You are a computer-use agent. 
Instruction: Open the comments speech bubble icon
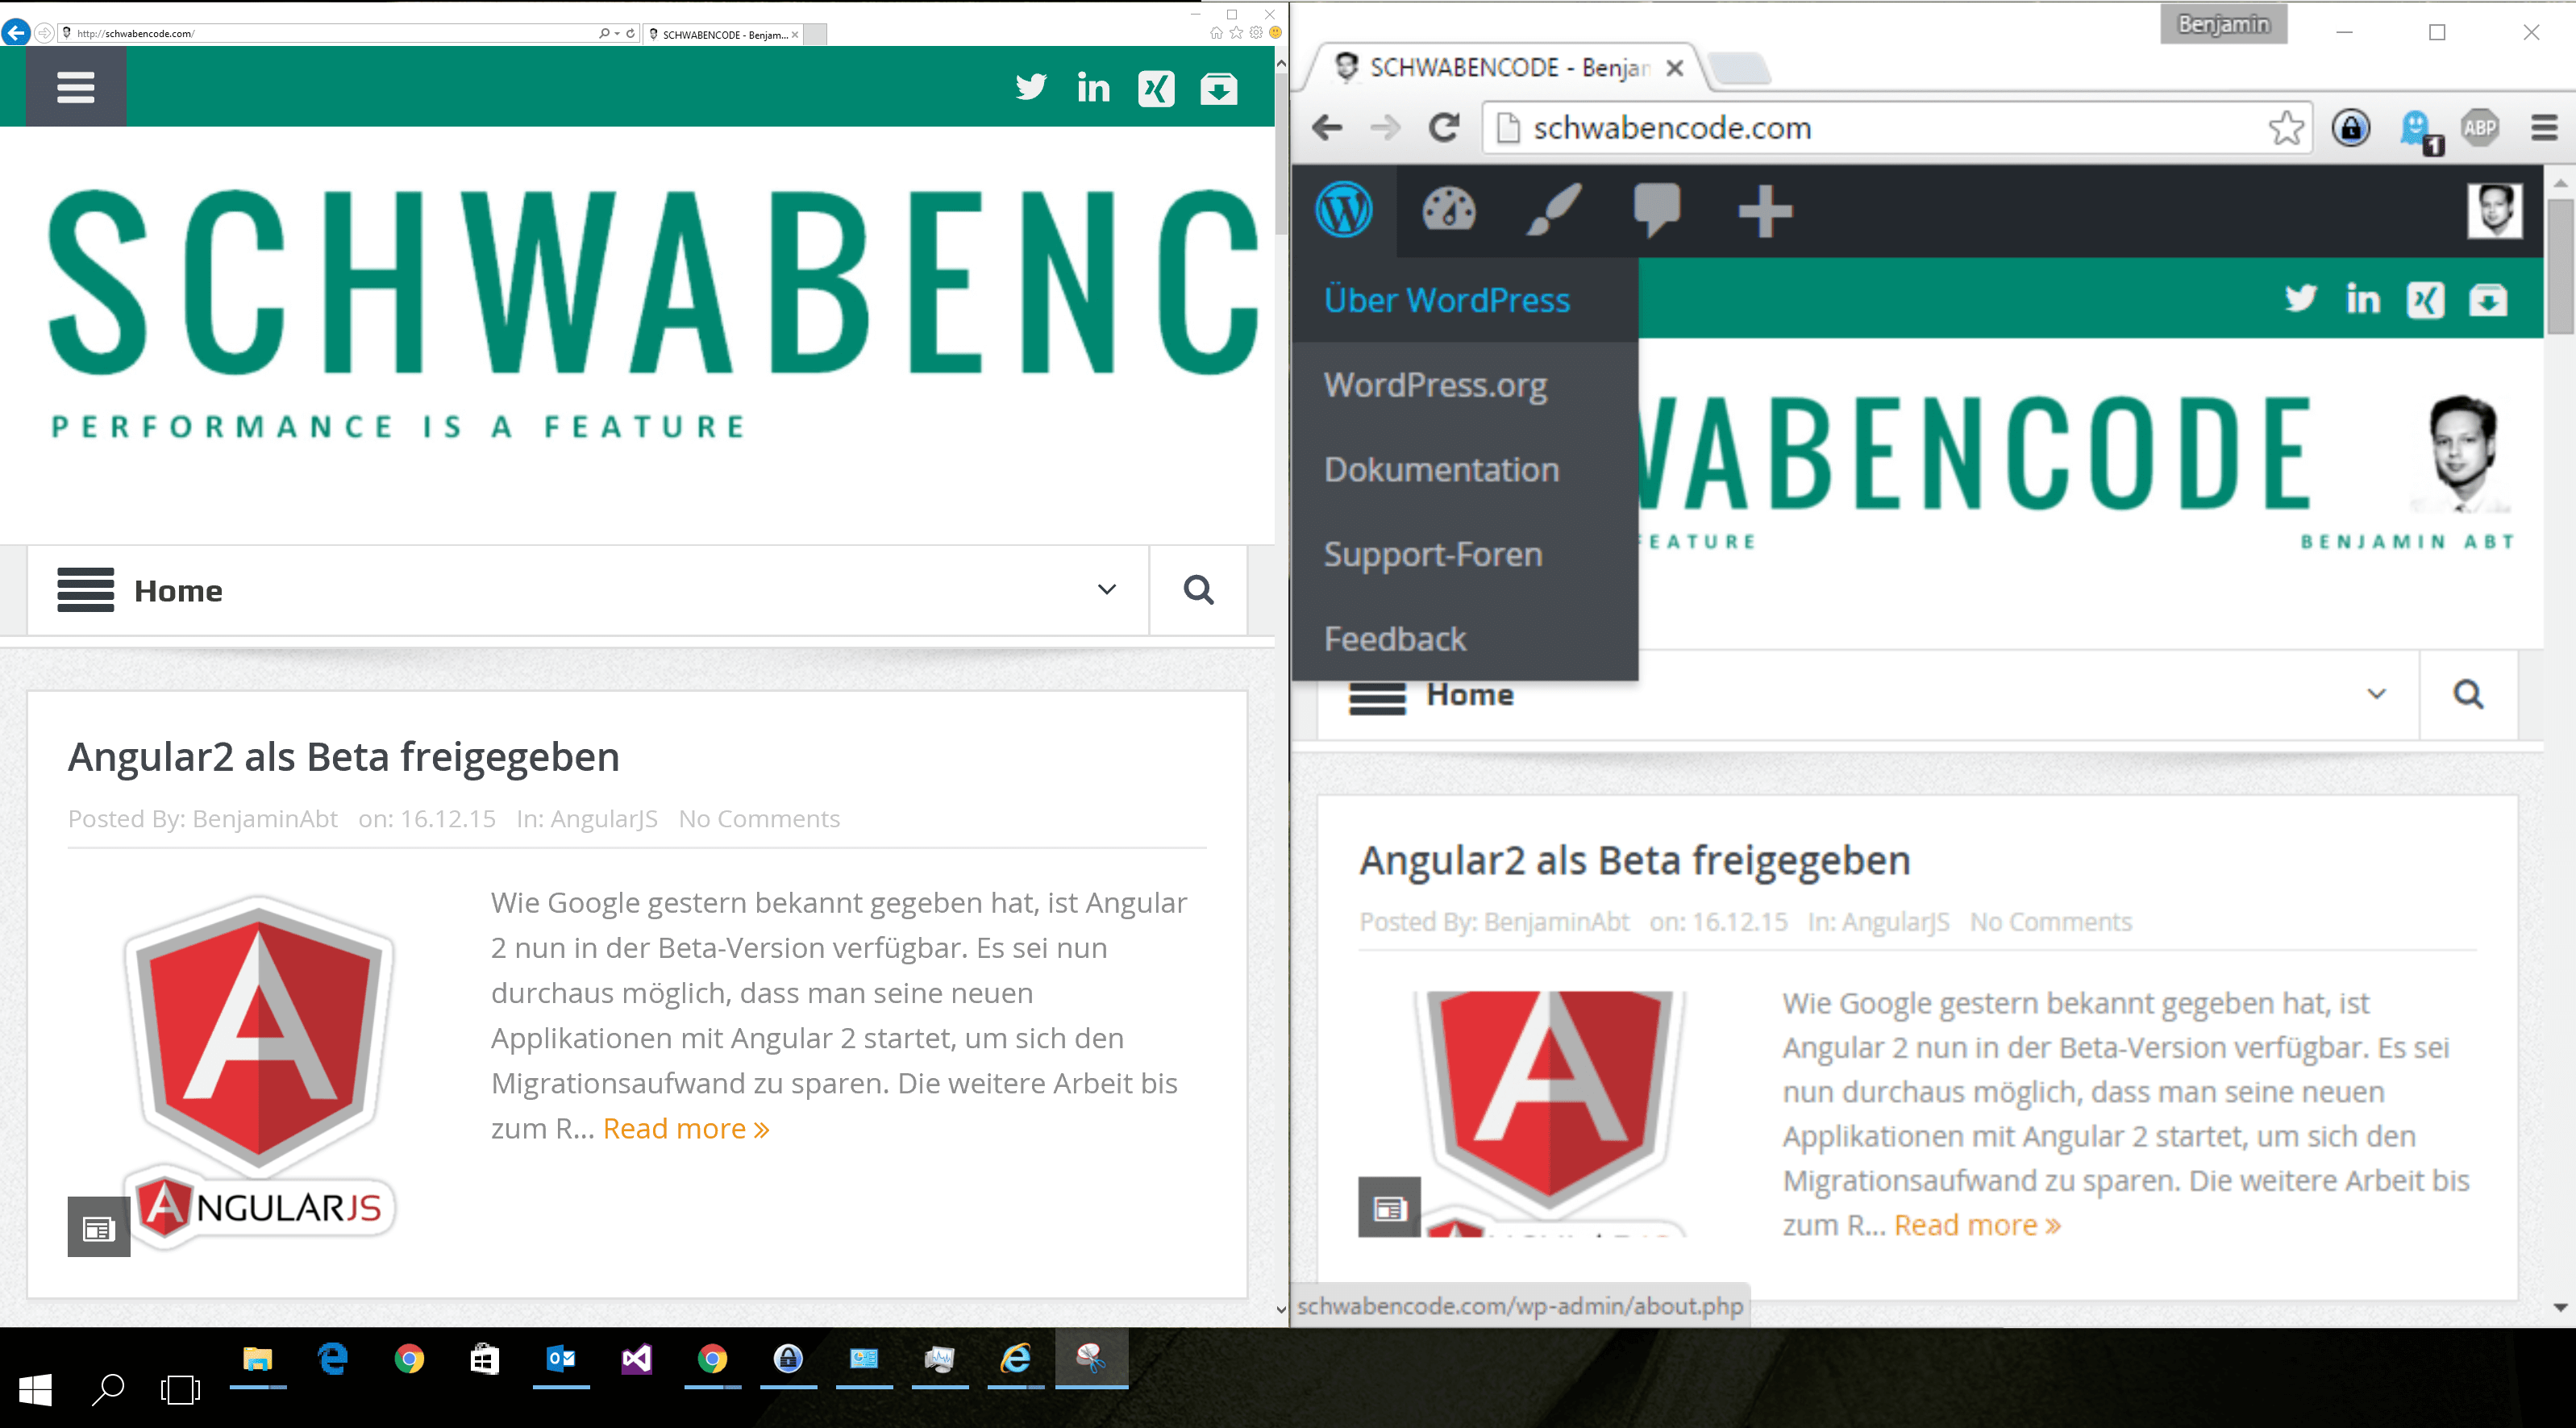(1656, 210)
